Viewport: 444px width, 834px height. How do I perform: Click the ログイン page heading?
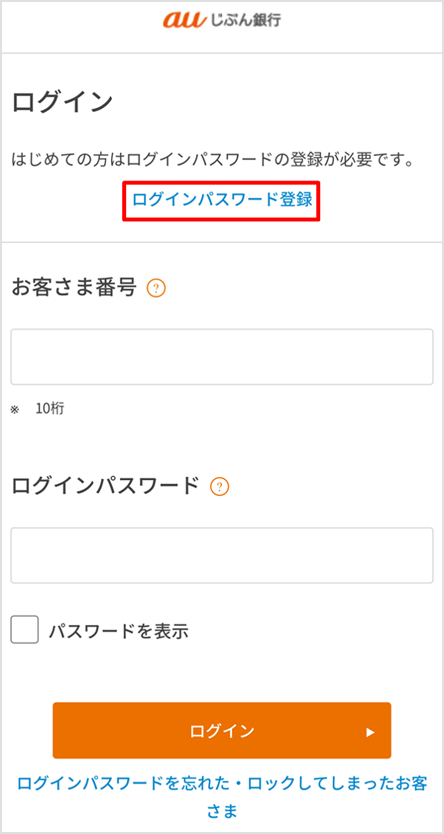[x=62, y=102]
